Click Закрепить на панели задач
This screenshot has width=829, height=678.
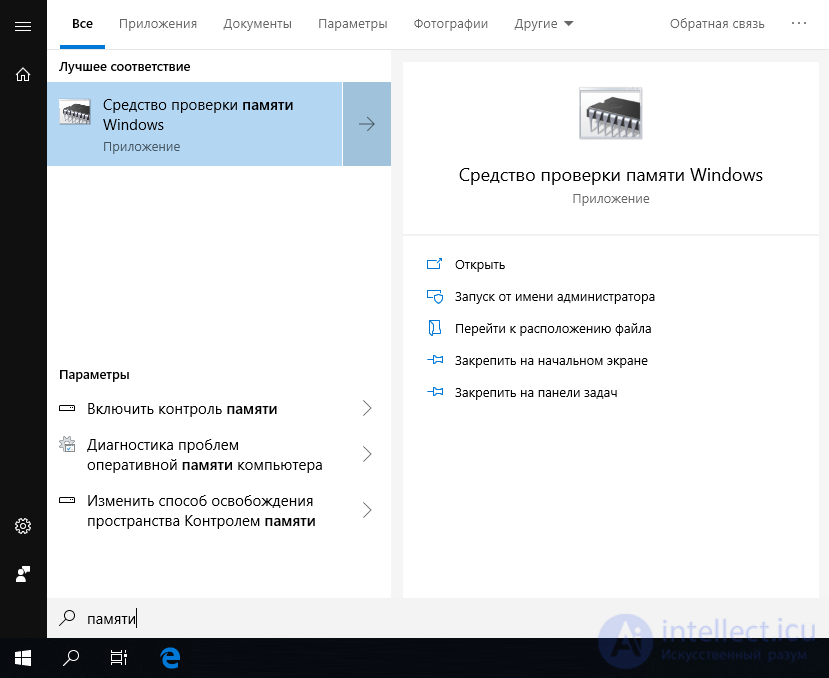536,392
